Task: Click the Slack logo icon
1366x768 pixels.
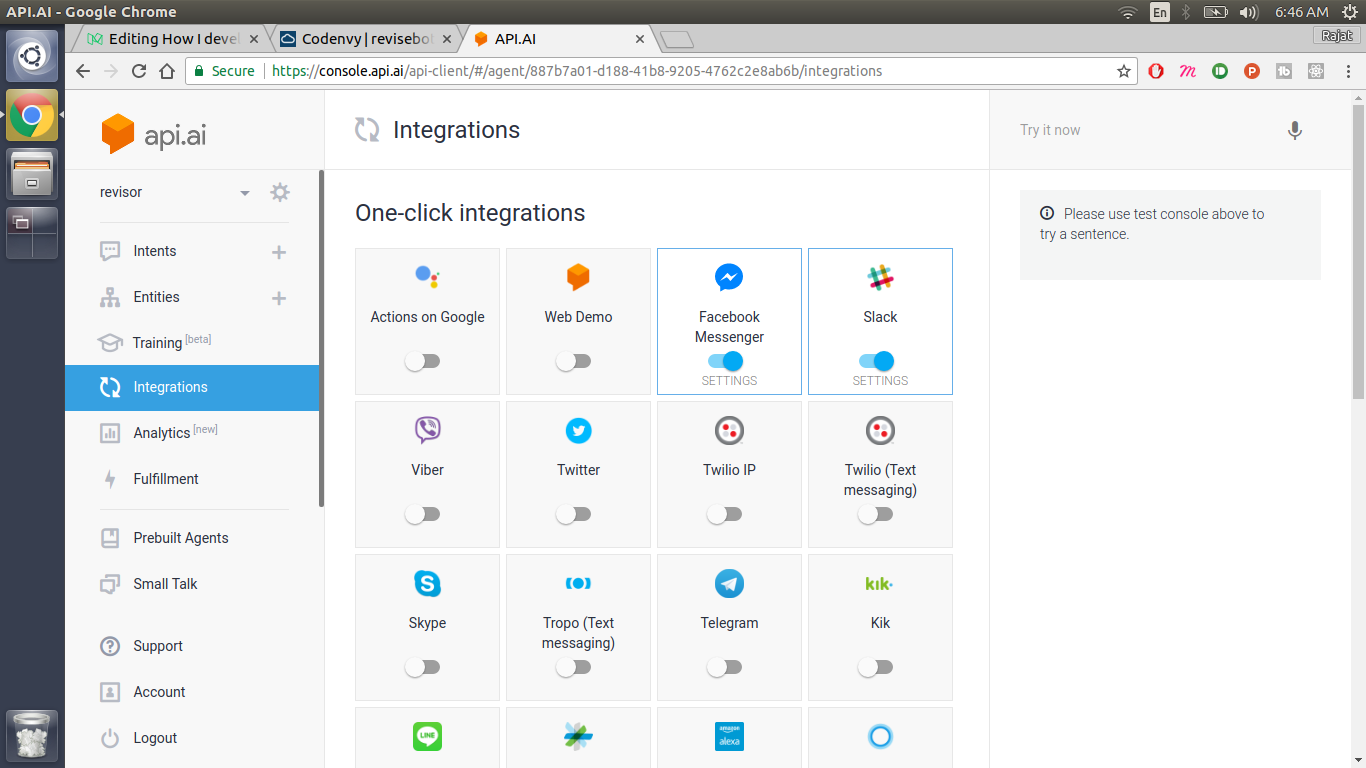Action: 880,277
